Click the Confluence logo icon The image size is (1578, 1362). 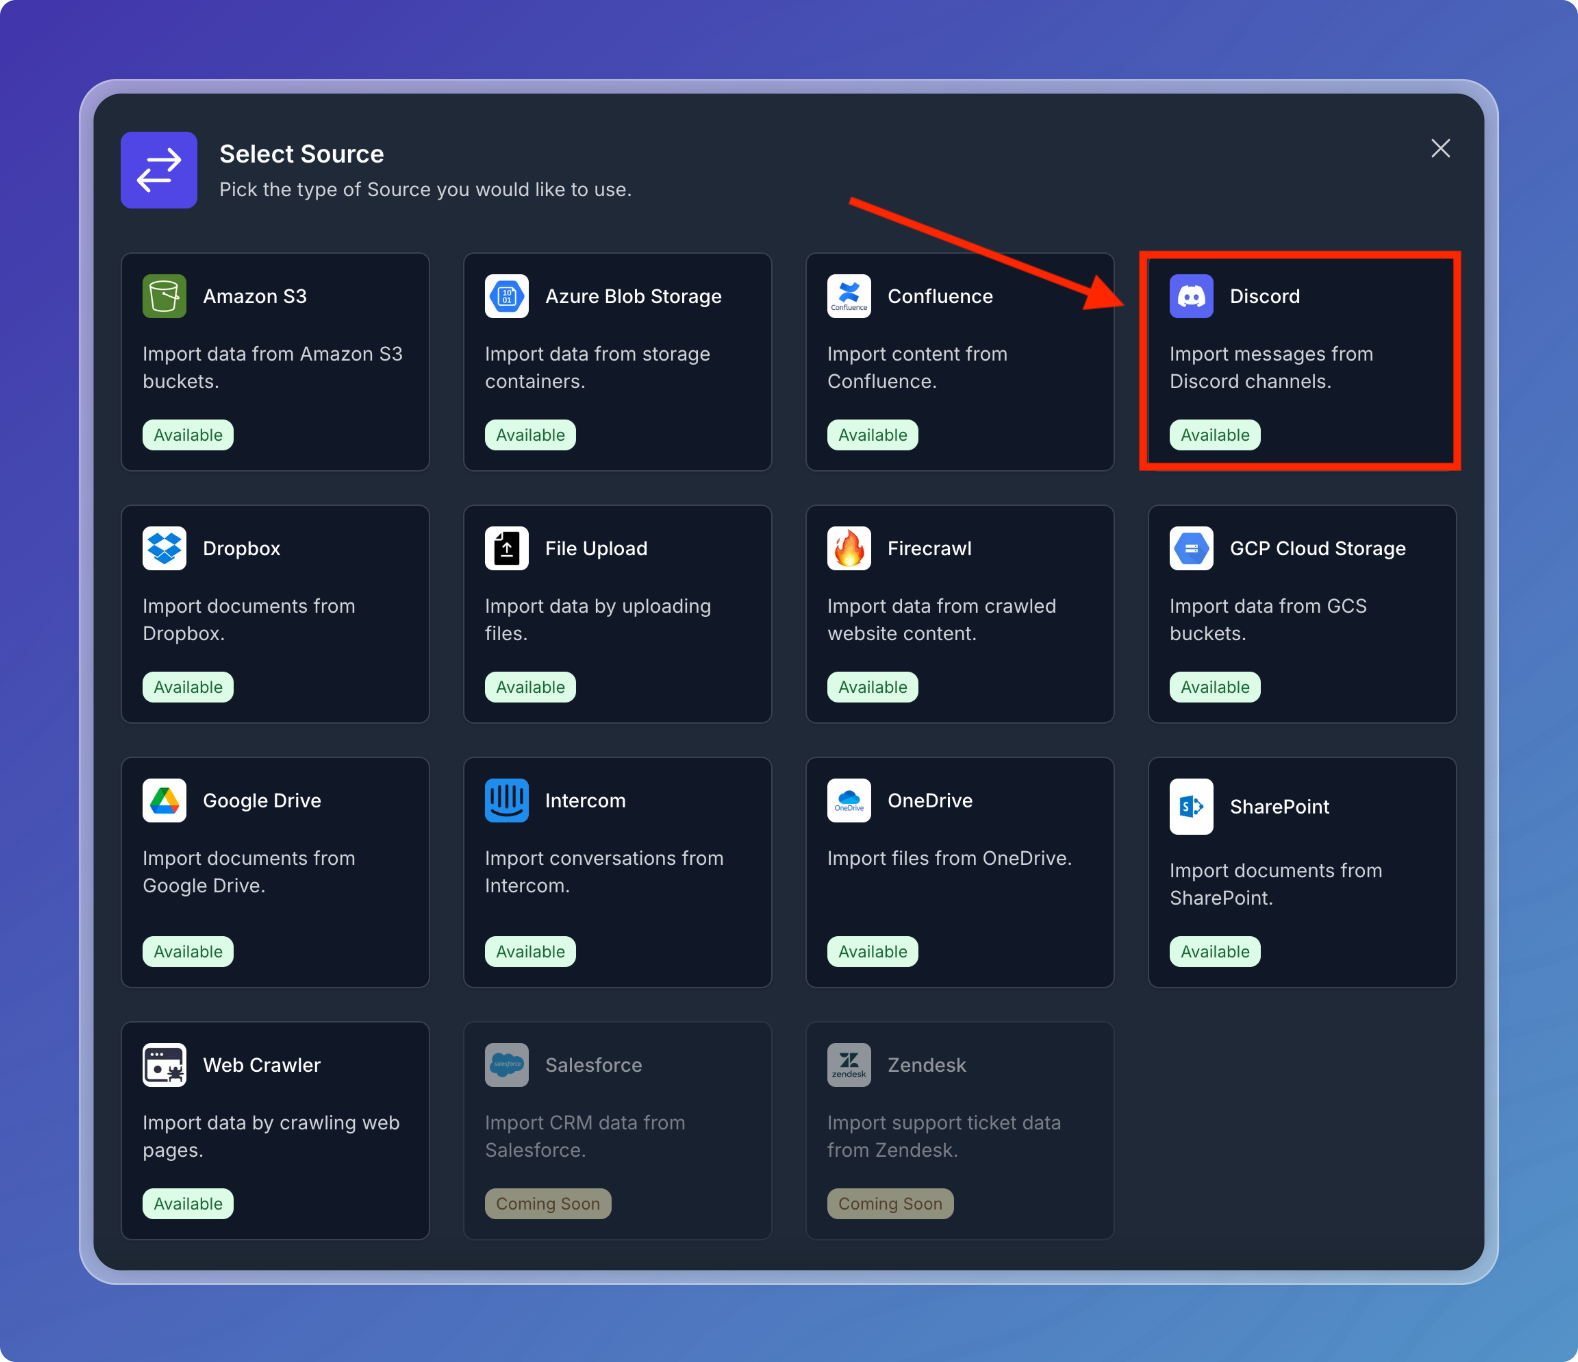pos(849,296)
